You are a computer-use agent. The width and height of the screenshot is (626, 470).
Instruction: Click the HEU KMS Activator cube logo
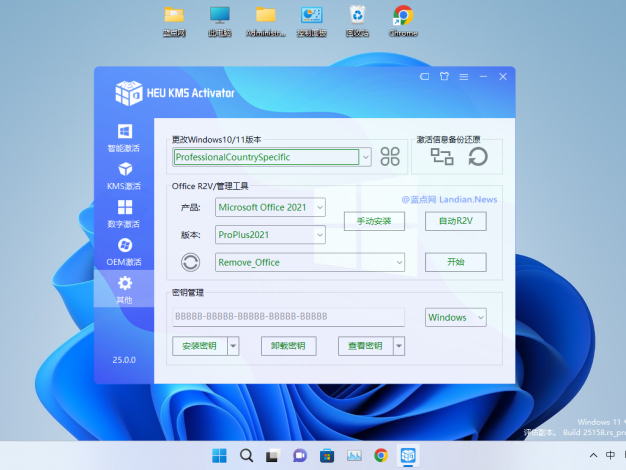129,93
